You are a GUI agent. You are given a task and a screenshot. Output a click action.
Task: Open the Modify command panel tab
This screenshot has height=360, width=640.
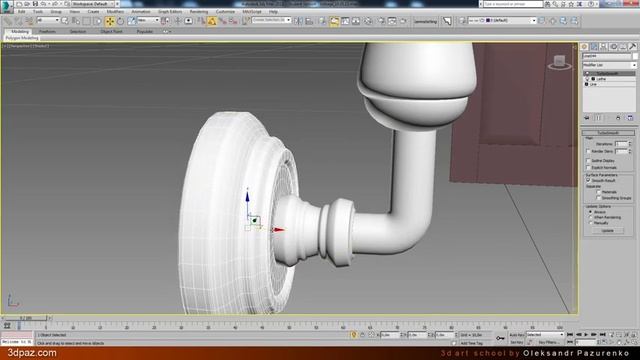[594, 47]
